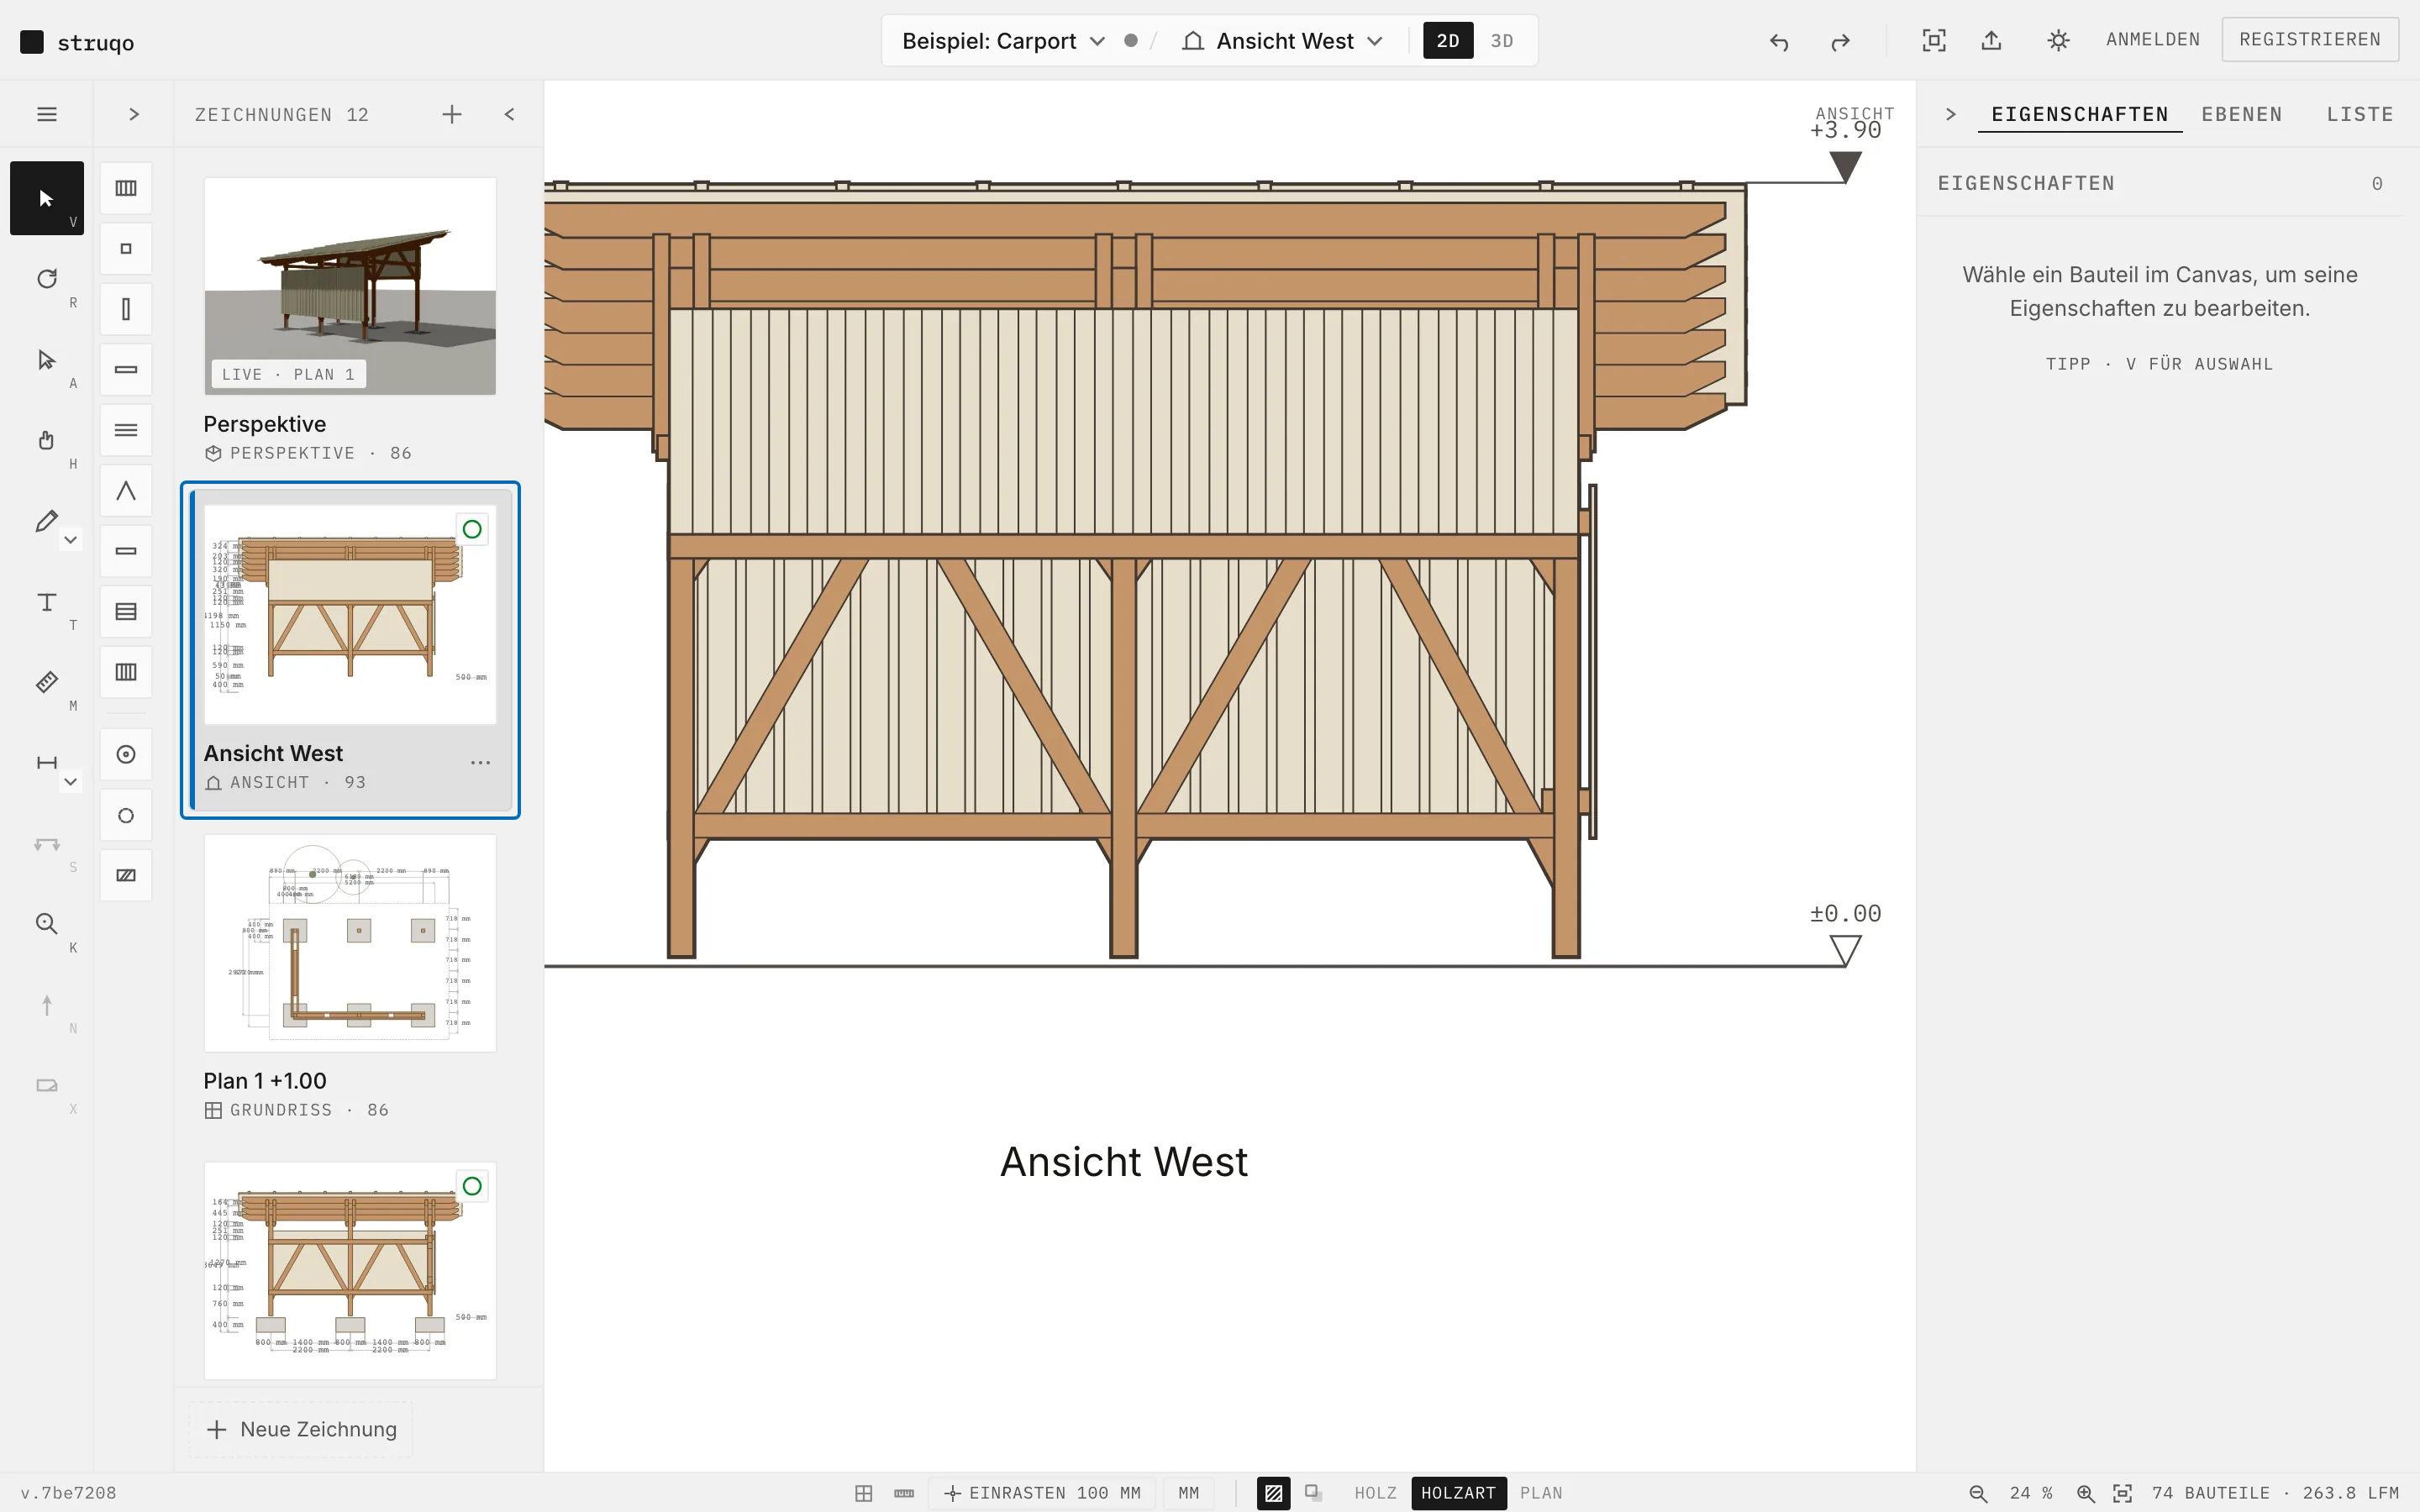Click the rafter shape icon (inverted V)
Image resolution: width=2420 pixels, height=1512 pixels.
(x=126, y=491)
